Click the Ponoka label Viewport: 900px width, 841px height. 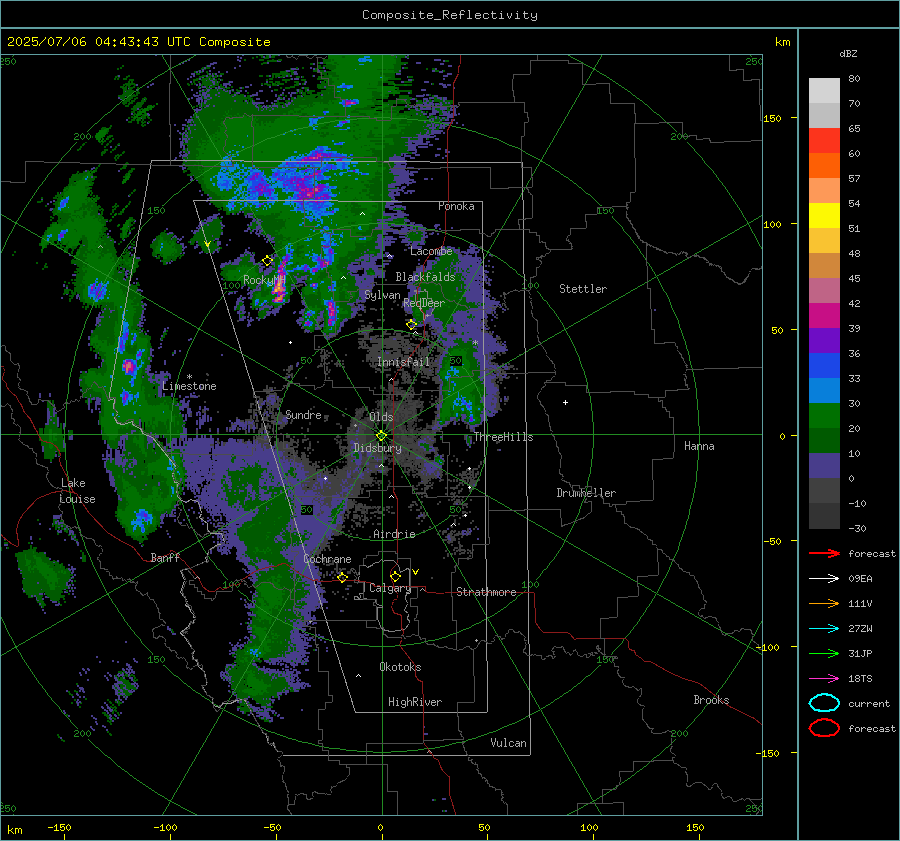coord(456,206)
